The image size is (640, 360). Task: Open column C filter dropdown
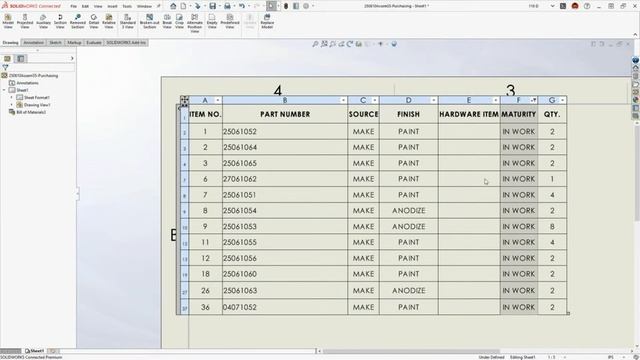(375, 100)
